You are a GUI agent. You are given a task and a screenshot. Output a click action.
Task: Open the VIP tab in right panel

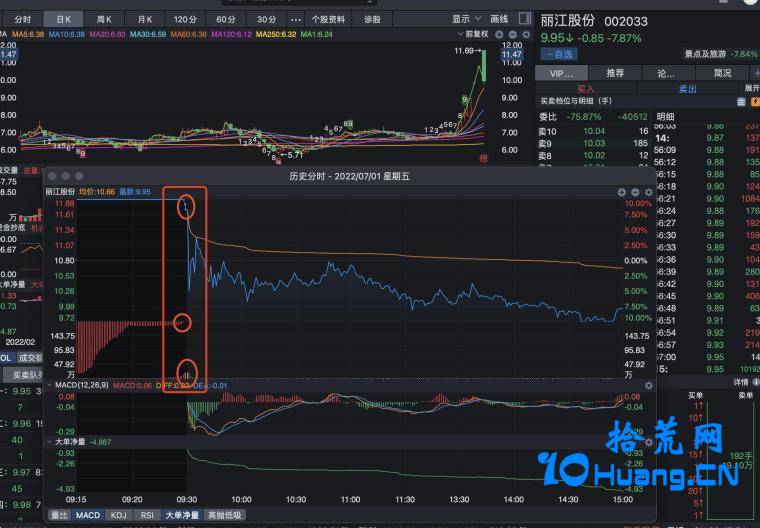561,73
